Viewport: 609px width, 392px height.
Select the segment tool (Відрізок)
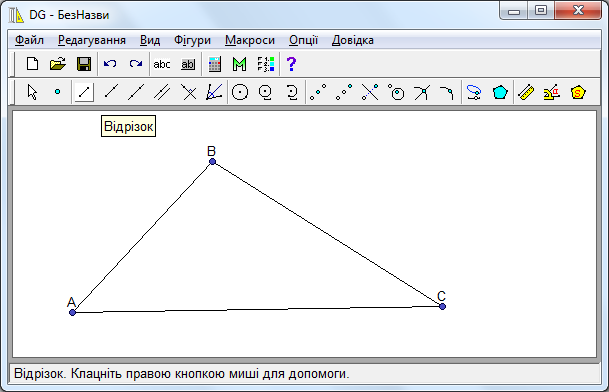84,92
